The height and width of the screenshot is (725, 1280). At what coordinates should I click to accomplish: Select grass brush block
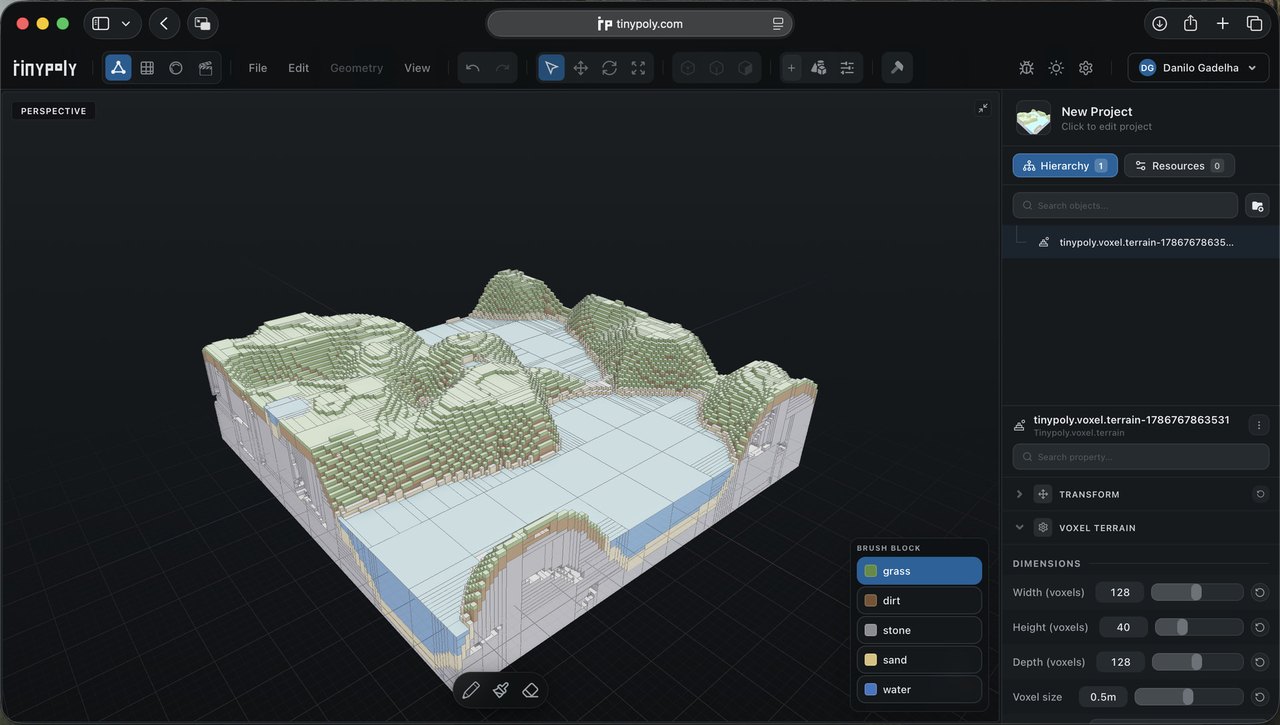click(x=919, y=571)
